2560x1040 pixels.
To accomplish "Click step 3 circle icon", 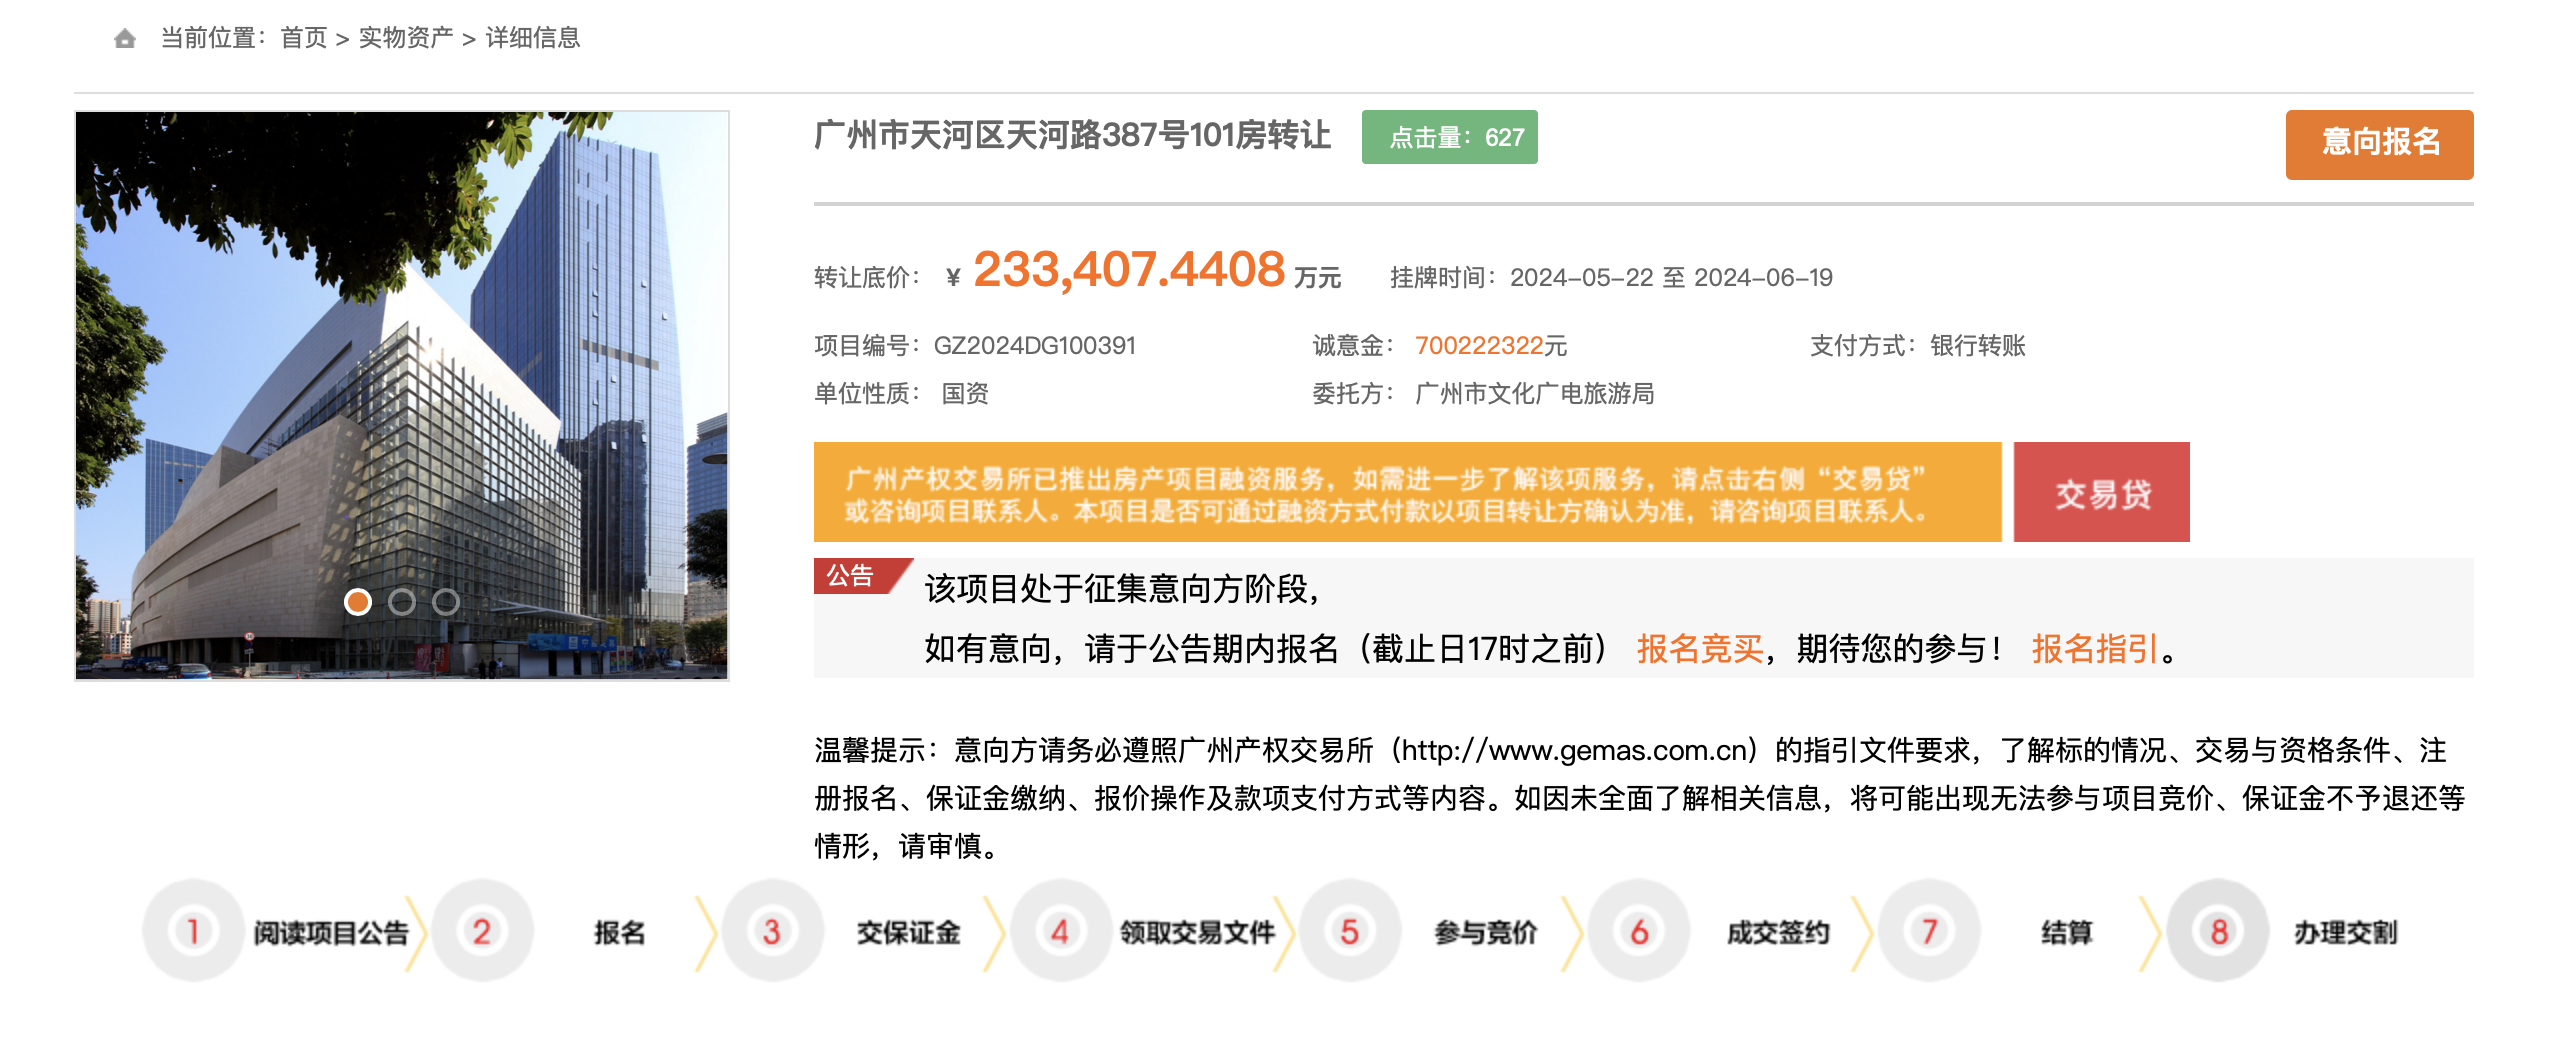I will [x=771, y=931].
